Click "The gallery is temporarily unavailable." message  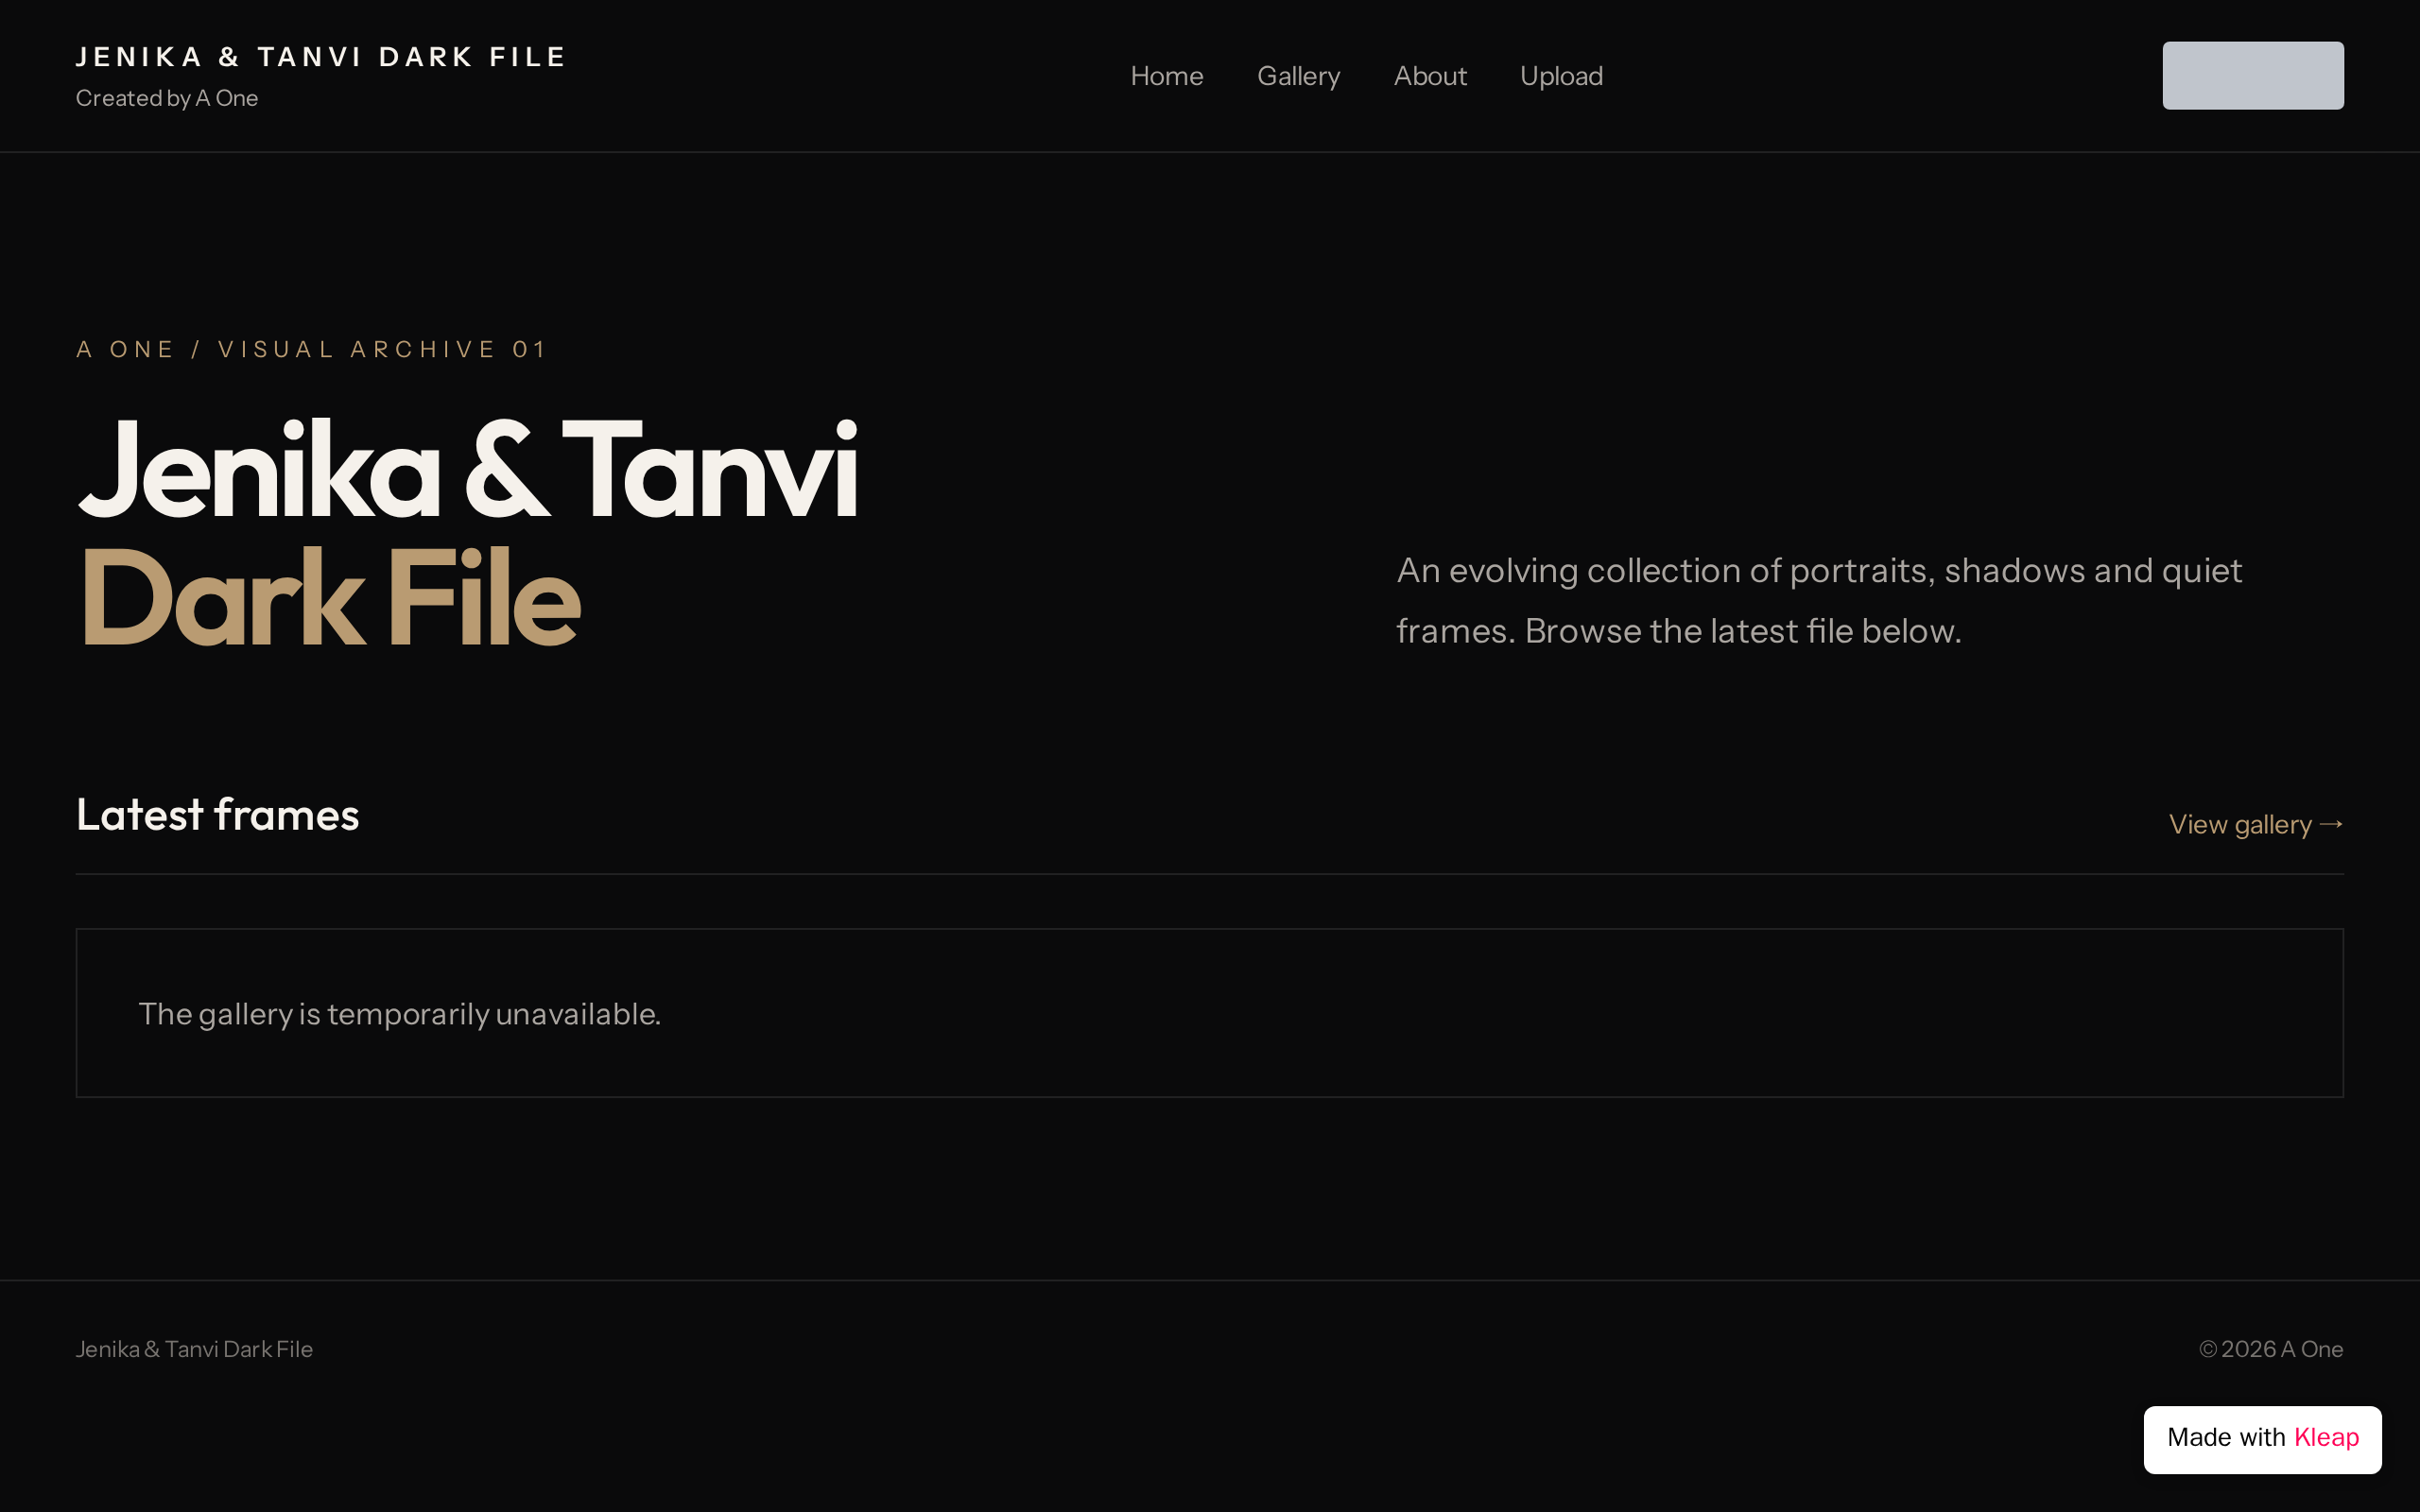tap(399, 1014)
